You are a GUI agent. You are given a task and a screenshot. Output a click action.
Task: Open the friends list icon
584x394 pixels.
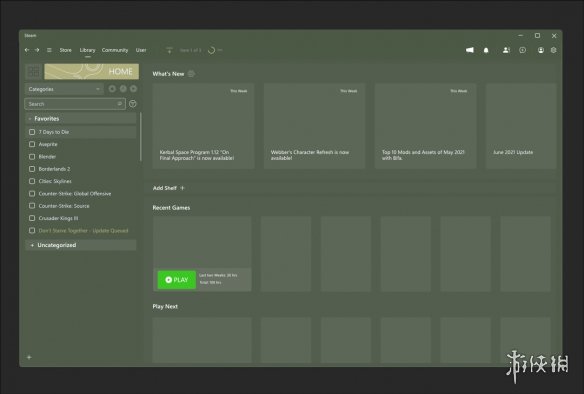point(506,50)
